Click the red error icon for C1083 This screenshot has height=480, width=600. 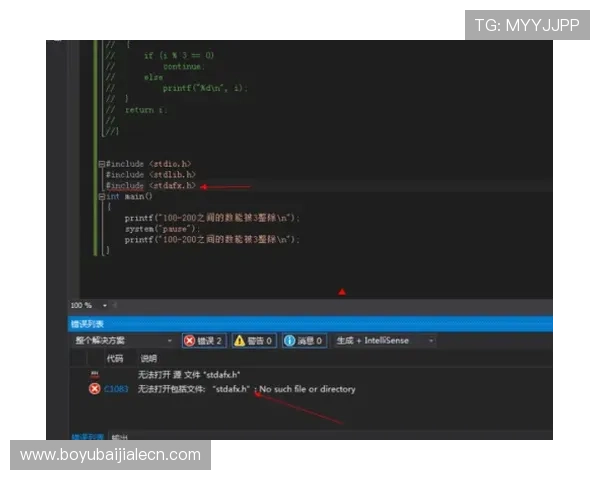coord(94,389)
